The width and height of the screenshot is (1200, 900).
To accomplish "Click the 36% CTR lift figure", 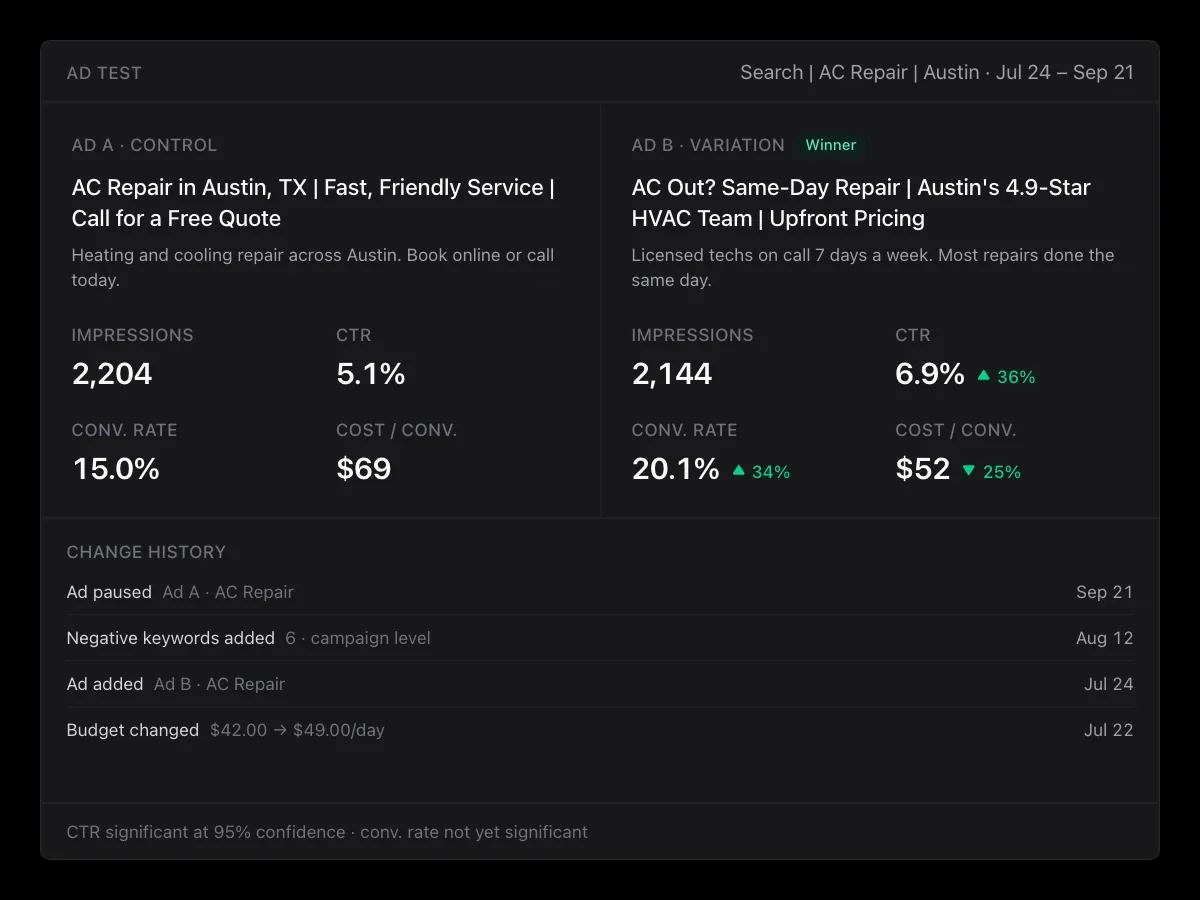I will pos(1016,377).
